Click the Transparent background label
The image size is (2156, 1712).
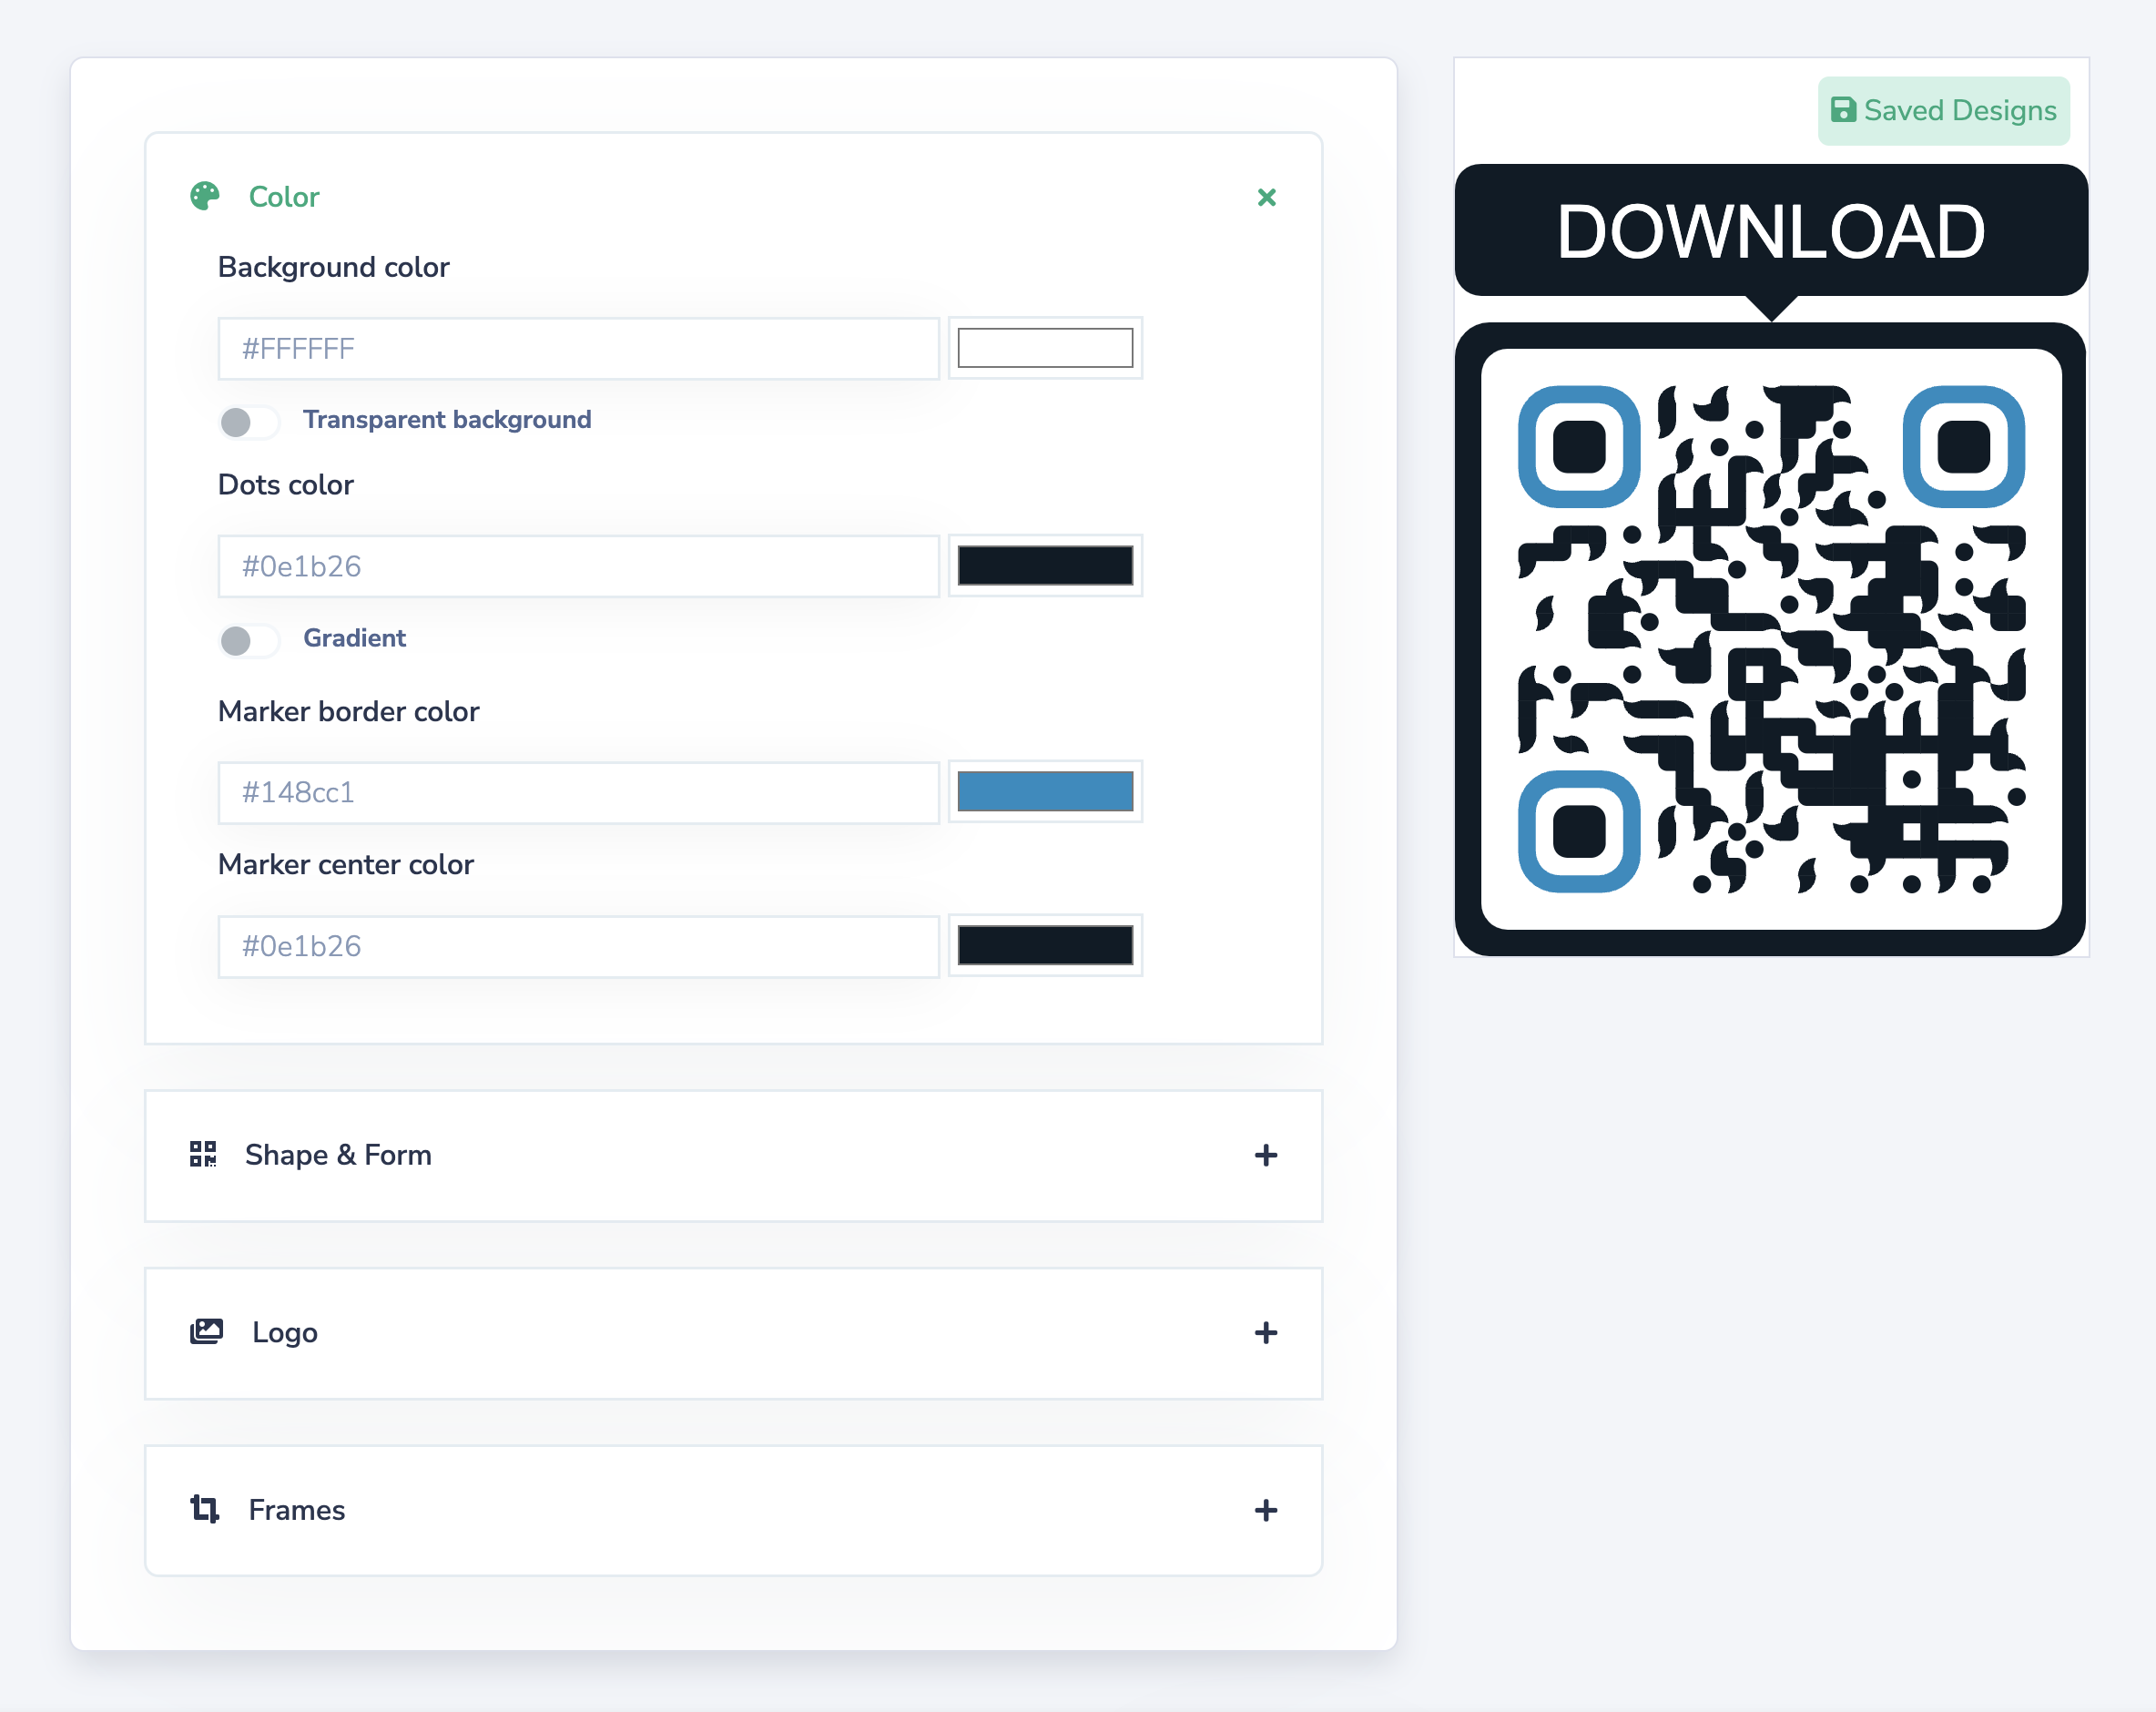pyautogui.click(x=447, y=419)
